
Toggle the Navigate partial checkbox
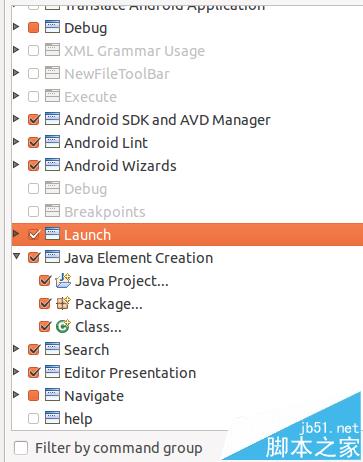pyautogui.click(x=34, y=395)
